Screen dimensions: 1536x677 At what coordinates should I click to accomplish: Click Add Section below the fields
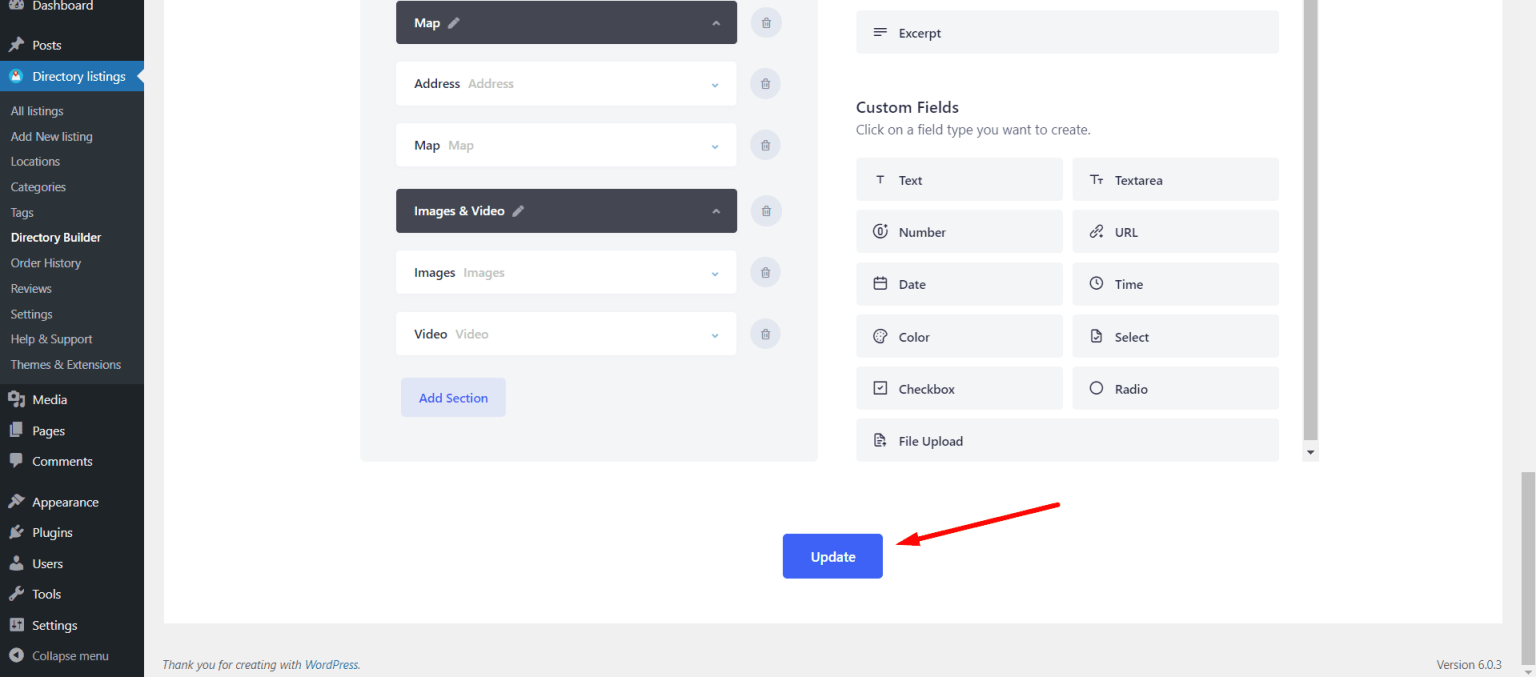(453, 397)
